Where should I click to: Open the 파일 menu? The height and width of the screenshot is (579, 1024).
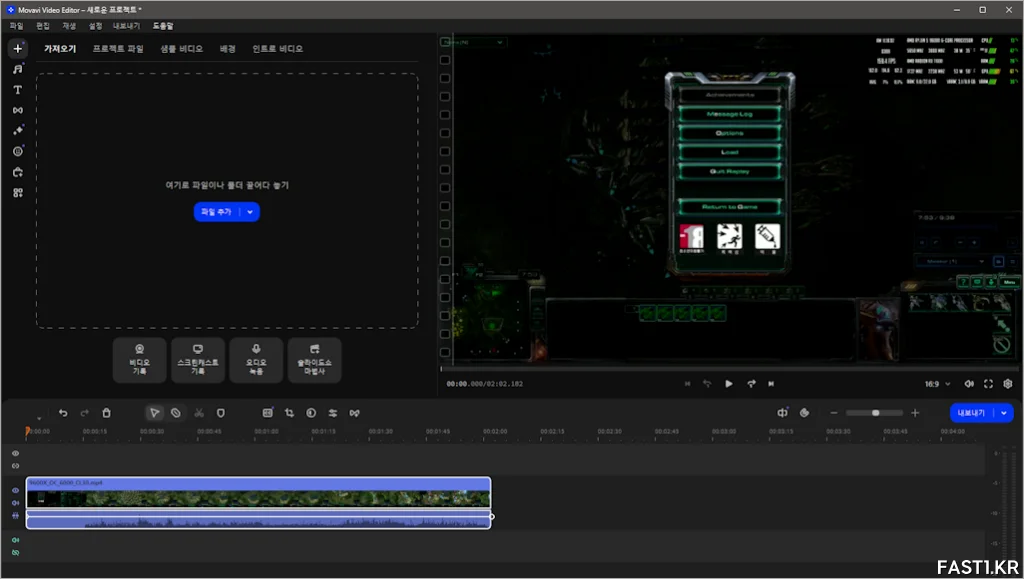click(x=16, y=26)
